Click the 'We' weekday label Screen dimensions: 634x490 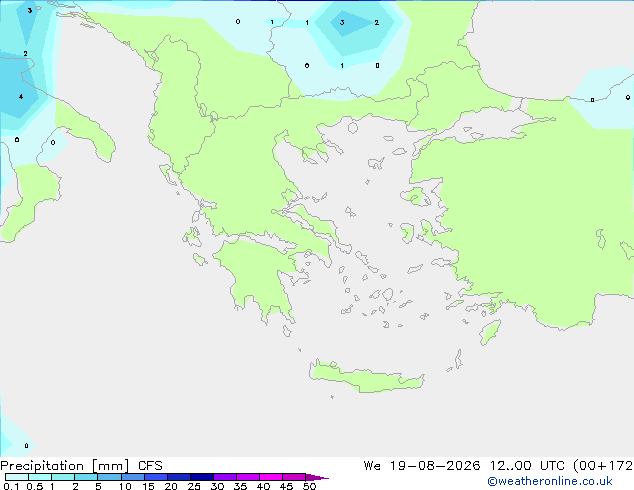[372, 466]
